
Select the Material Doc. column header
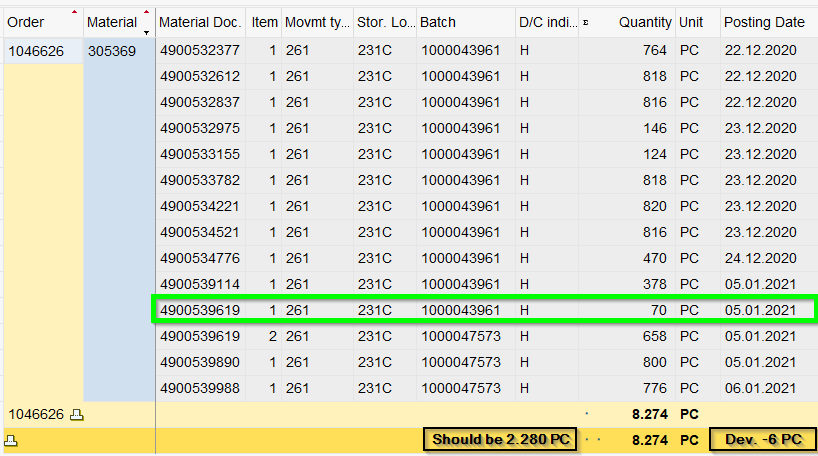tap(199, 22)
